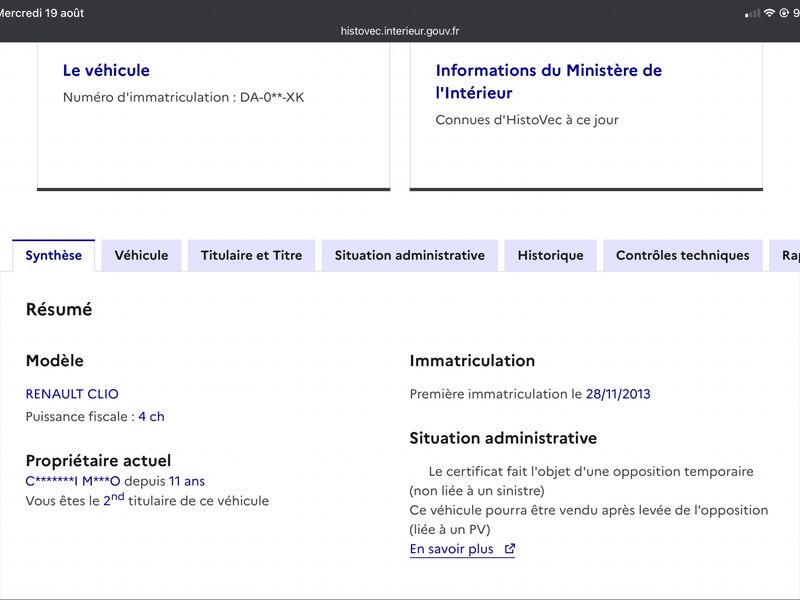Screen dimensions: 800x600
Task: Select the registration number DA-0**-XK text
Action: tap(272, 97)
